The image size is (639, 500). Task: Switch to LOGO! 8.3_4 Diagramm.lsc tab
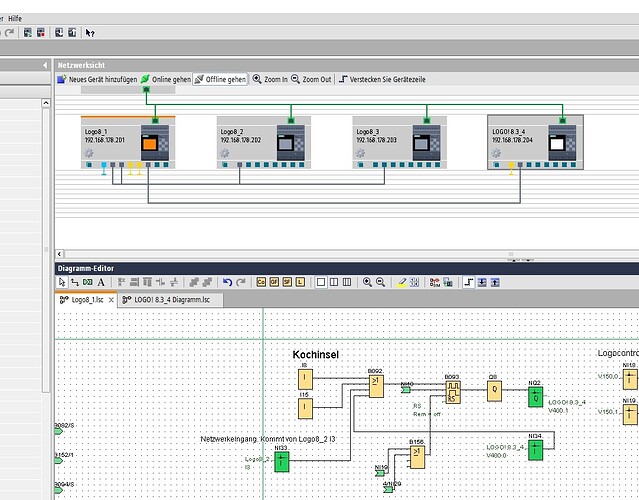[x=172, y=300]
